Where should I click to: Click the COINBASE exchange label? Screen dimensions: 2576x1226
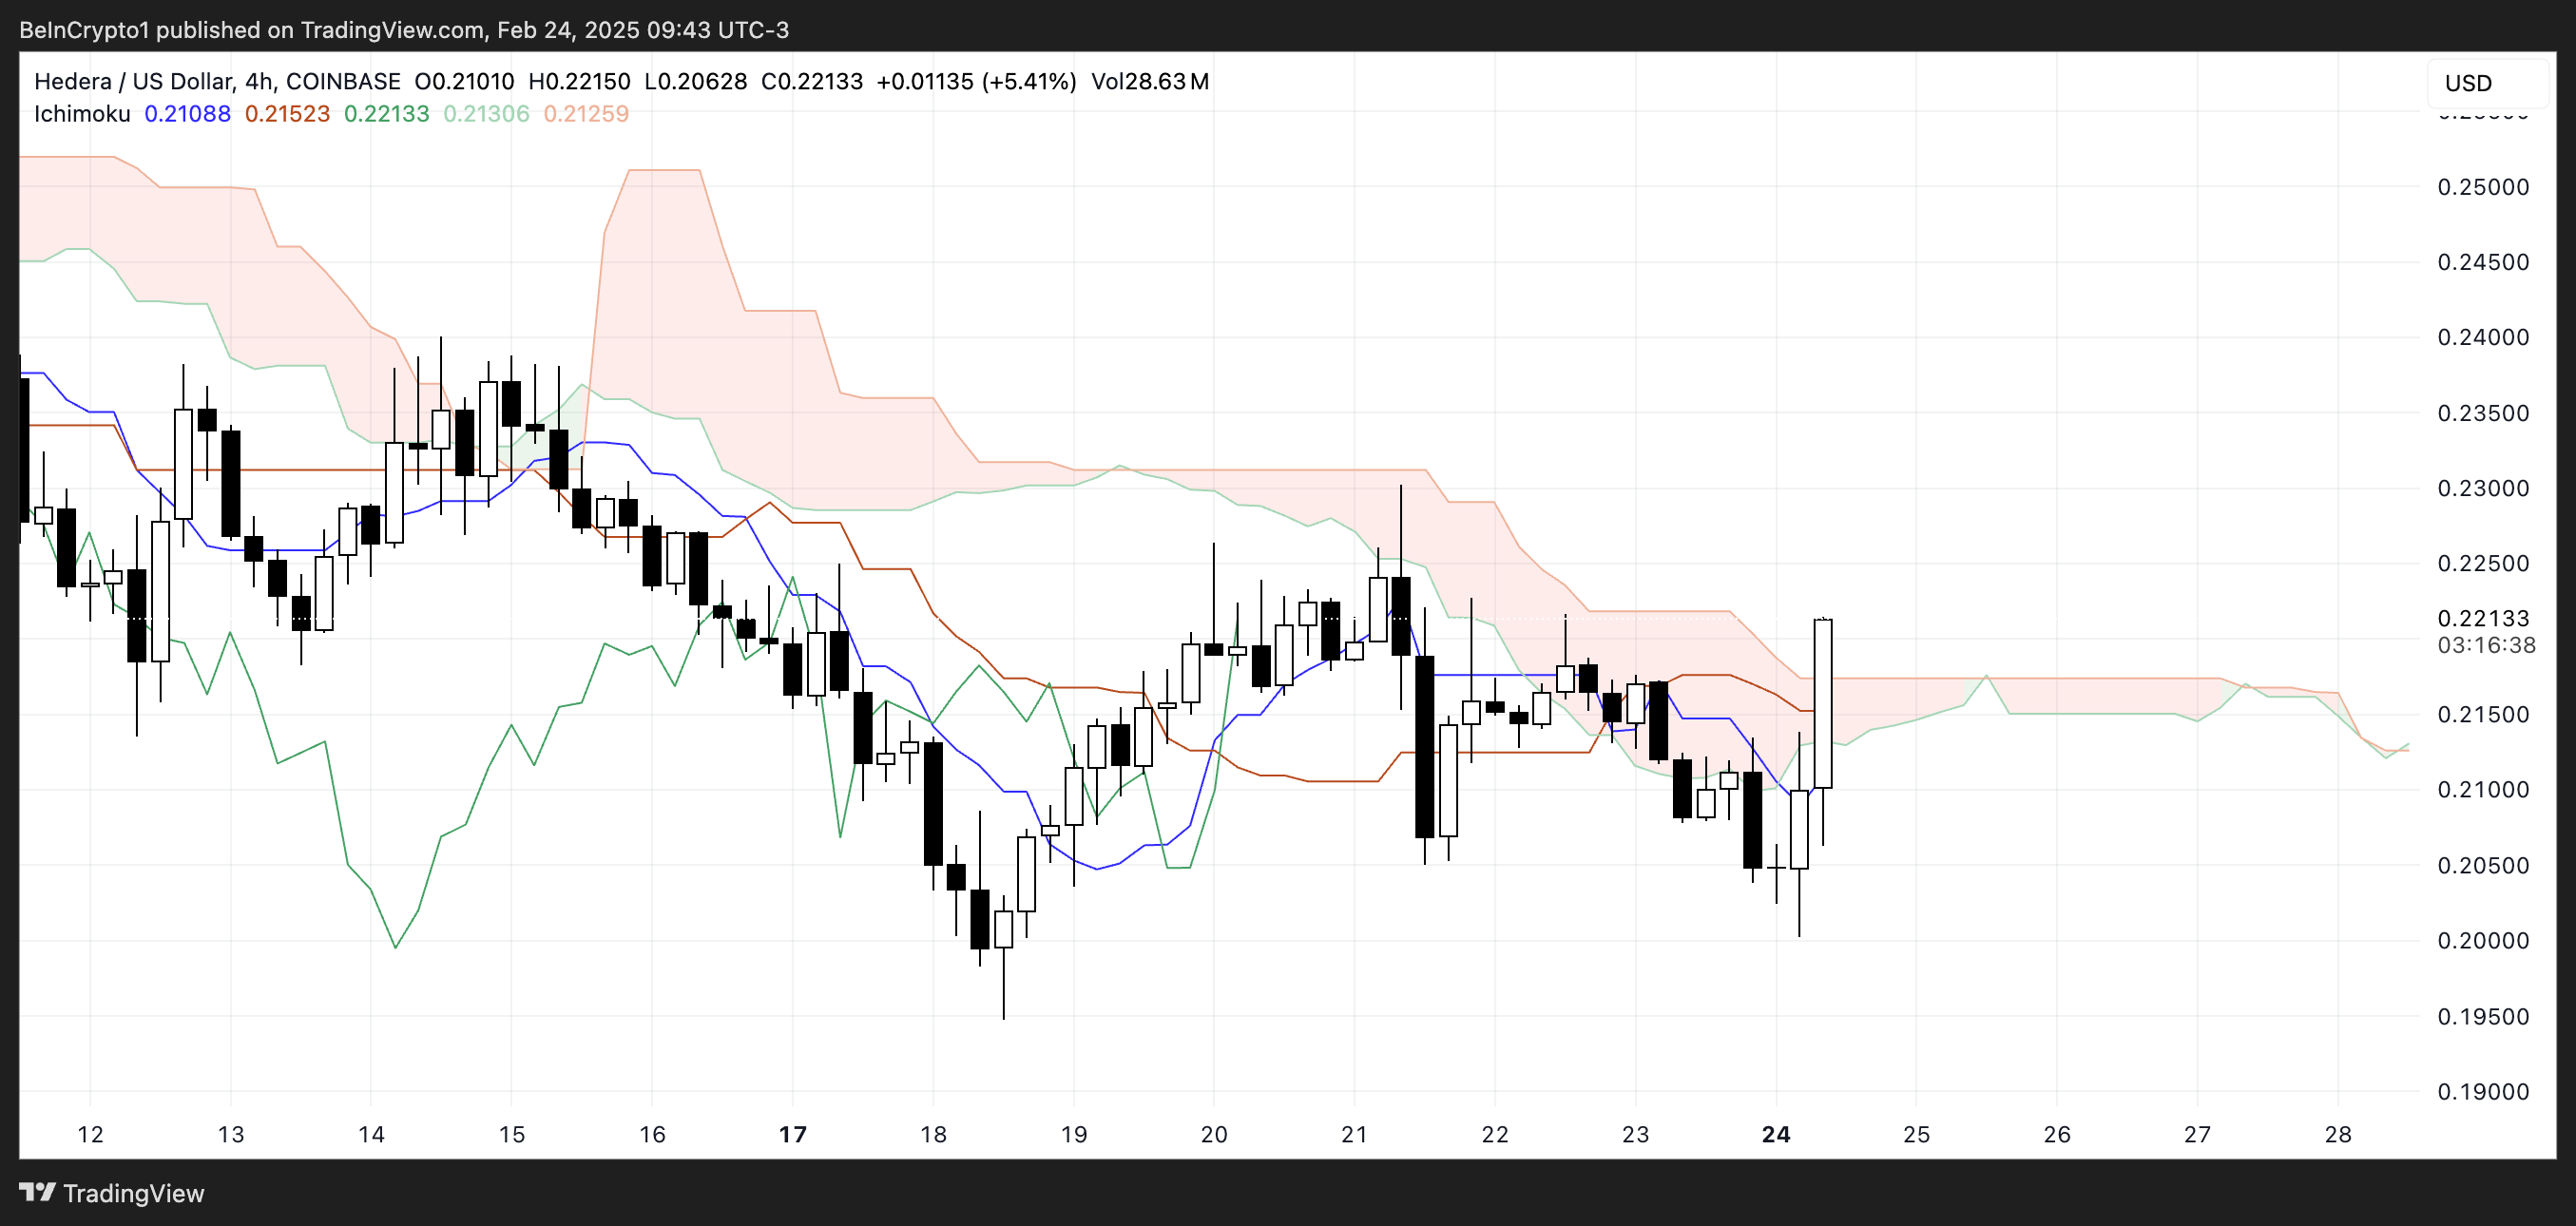(343, 82)
